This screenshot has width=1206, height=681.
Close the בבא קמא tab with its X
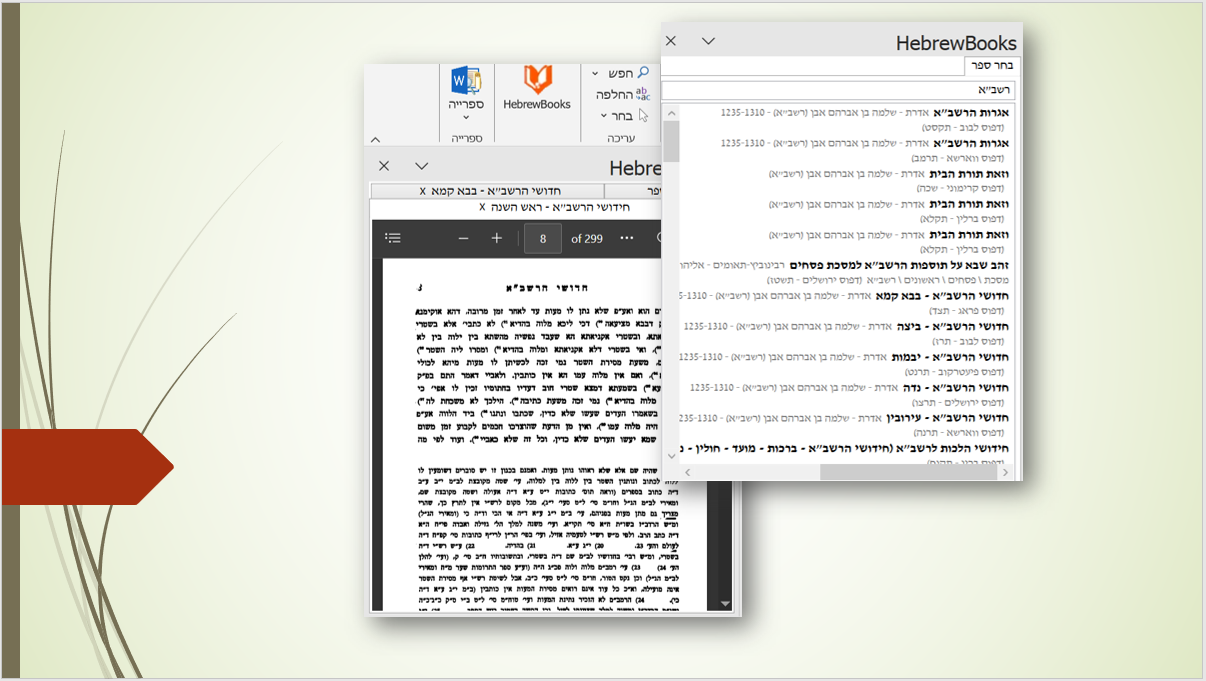click(423, 191)
